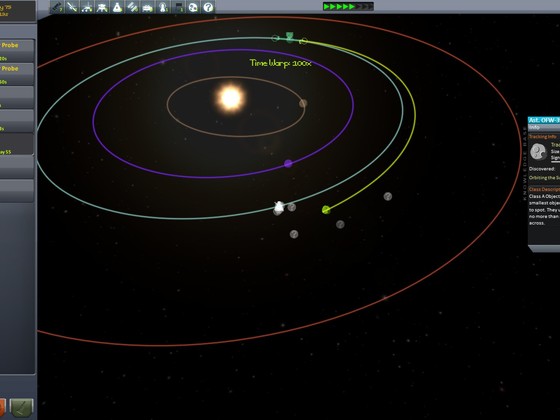
Task: Click the white Kerbin planet marker
Action: pos(279,207)
